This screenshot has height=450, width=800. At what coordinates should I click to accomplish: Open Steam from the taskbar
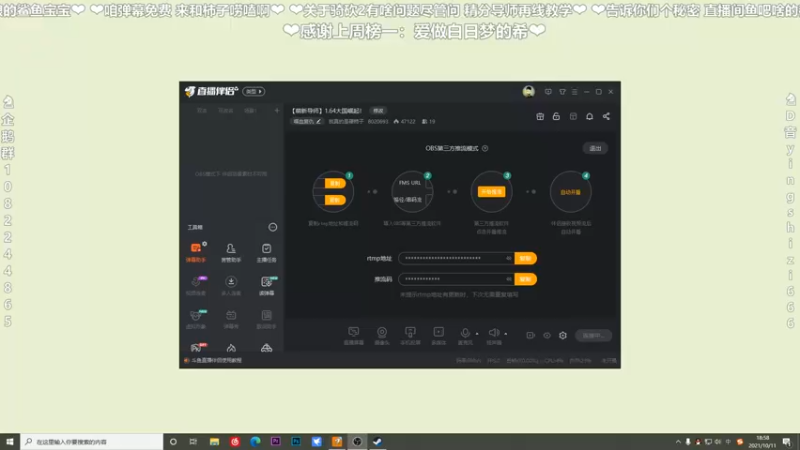(x=378, y=441)
